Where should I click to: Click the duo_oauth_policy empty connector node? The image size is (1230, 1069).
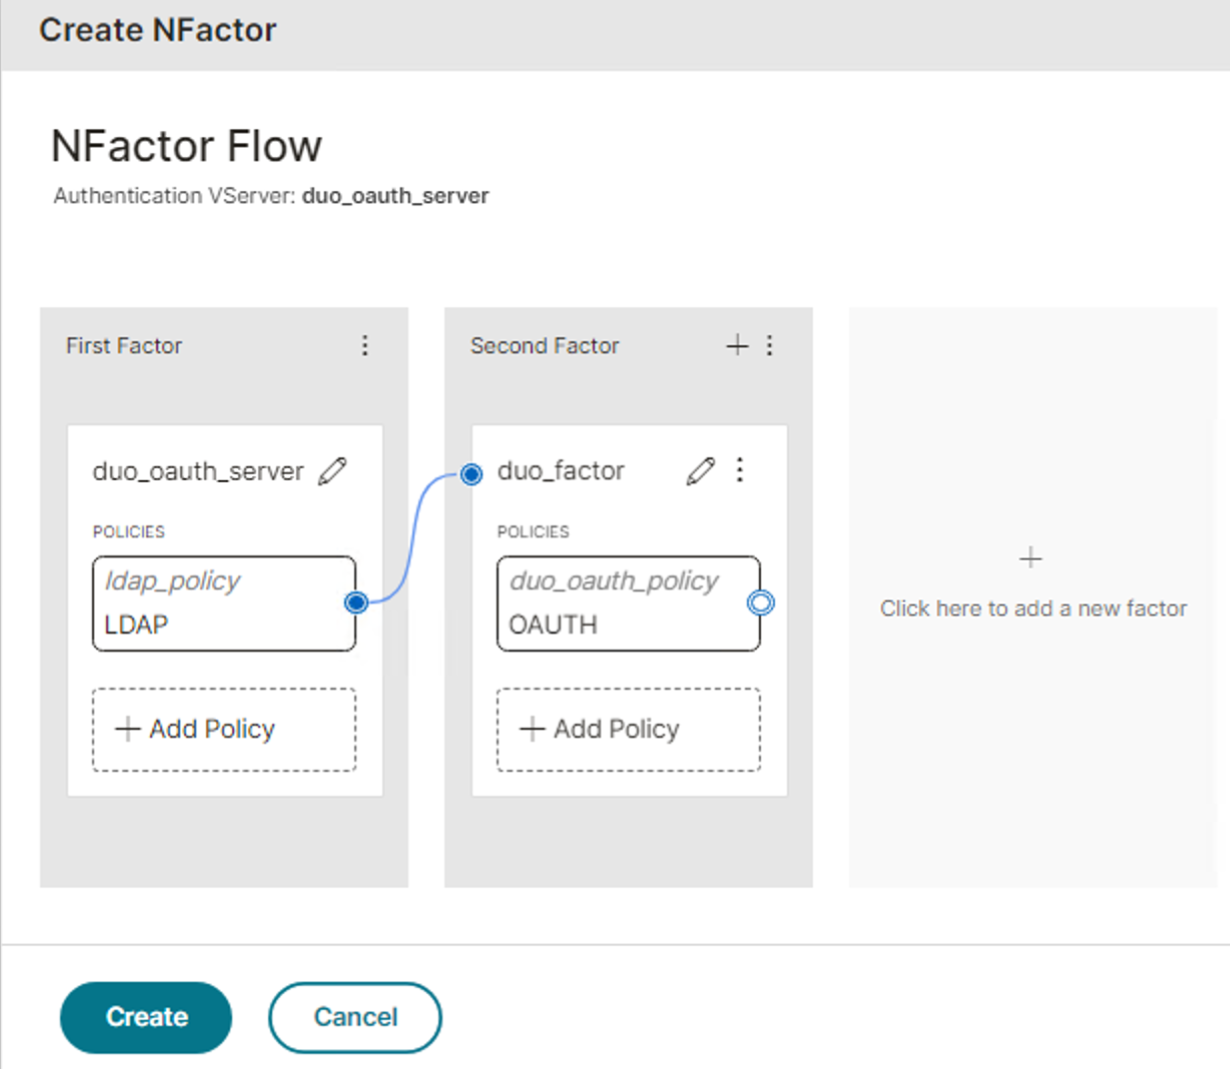point(761,603)
